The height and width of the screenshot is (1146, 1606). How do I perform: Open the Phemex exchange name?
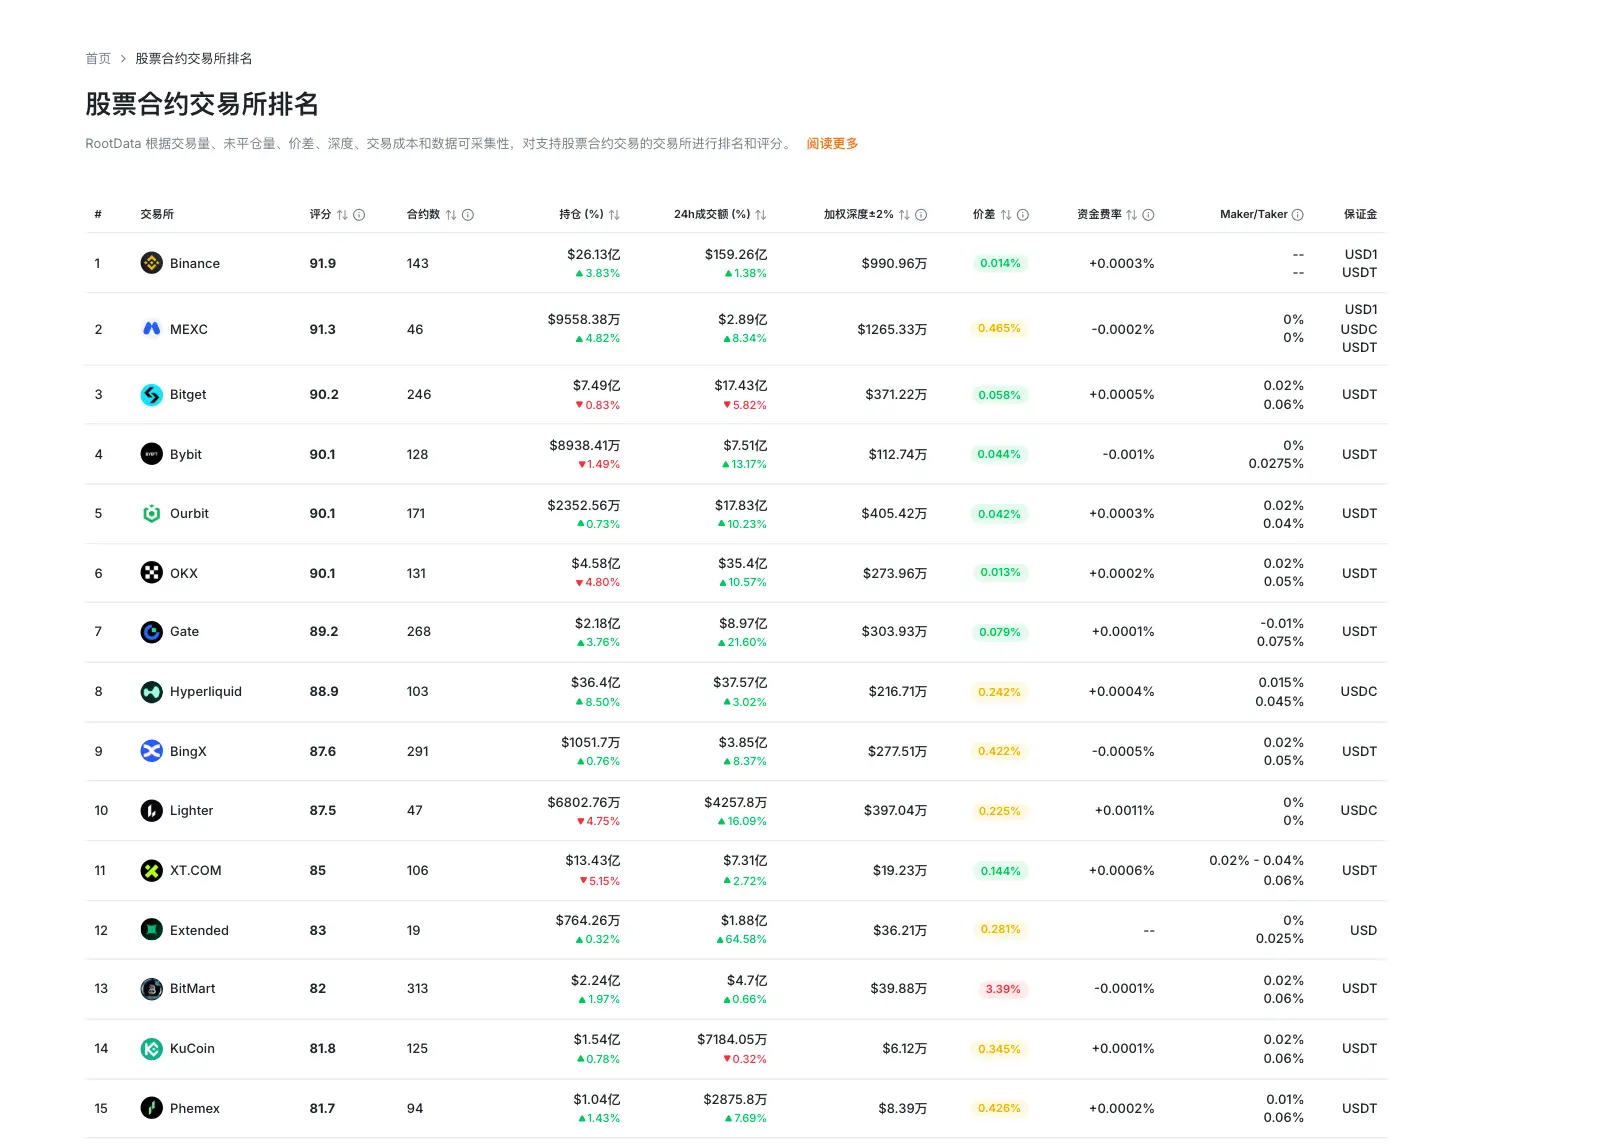coord(195,1109)
